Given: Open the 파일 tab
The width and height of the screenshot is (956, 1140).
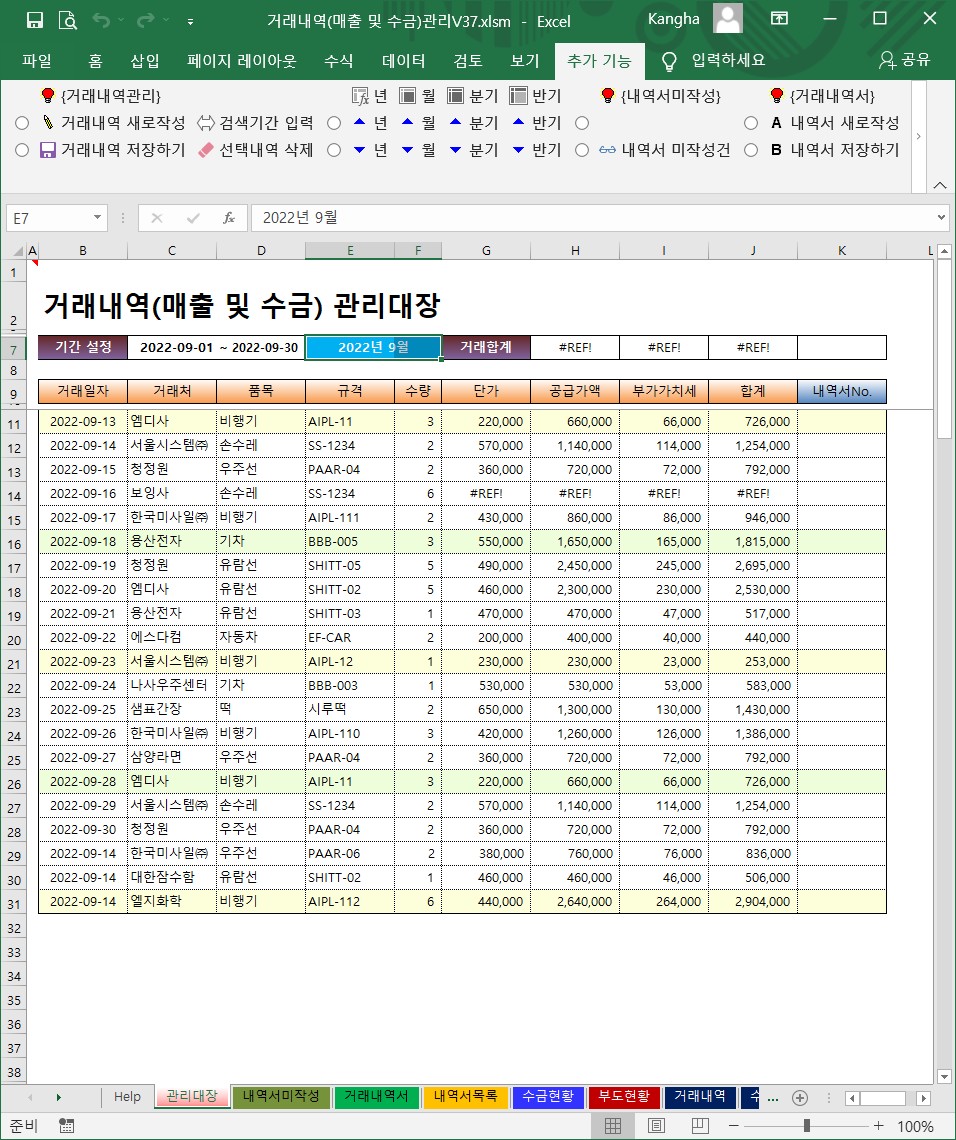Looking at the screenshot, I should pos(36,60).
